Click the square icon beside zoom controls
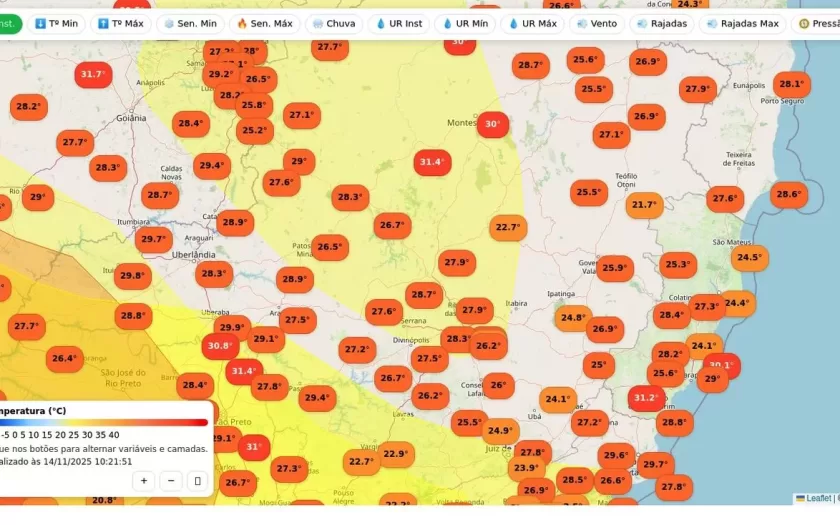This screenshot has width=840, height=525. click(198, 481)
